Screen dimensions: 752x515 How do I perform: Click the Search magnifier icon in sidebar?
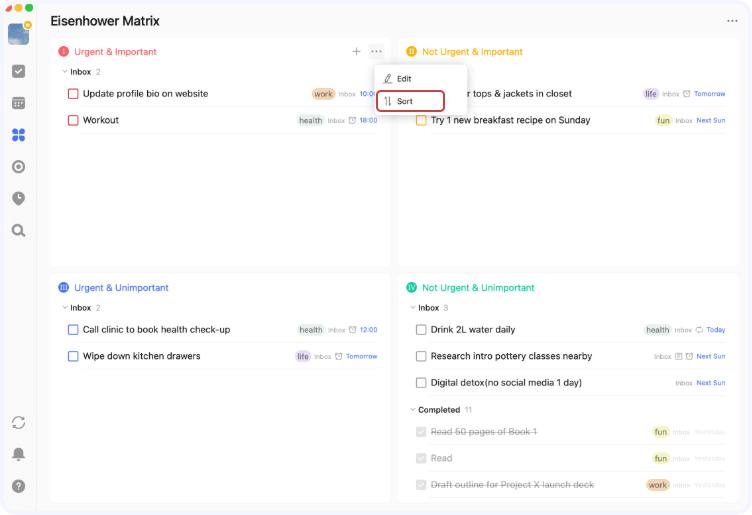click(18, 231)
